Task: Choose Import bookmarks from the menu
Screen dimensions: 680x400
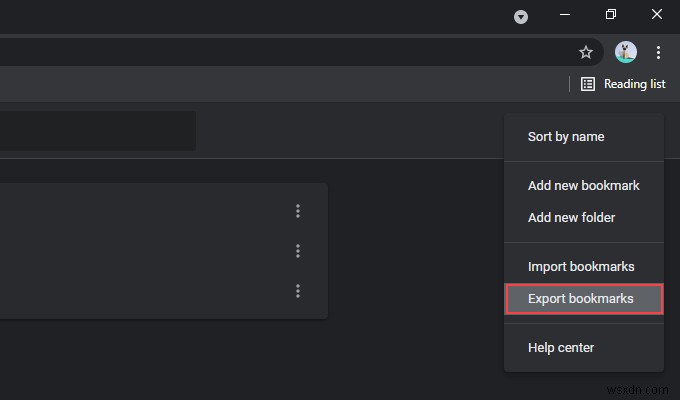Action: click(581, 267)
